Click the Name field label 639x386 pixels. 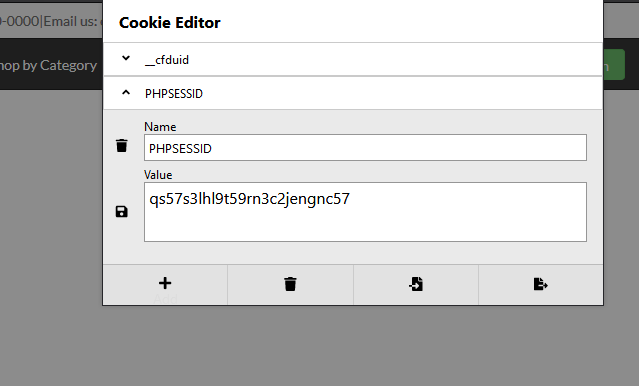(x=160, y=127)
